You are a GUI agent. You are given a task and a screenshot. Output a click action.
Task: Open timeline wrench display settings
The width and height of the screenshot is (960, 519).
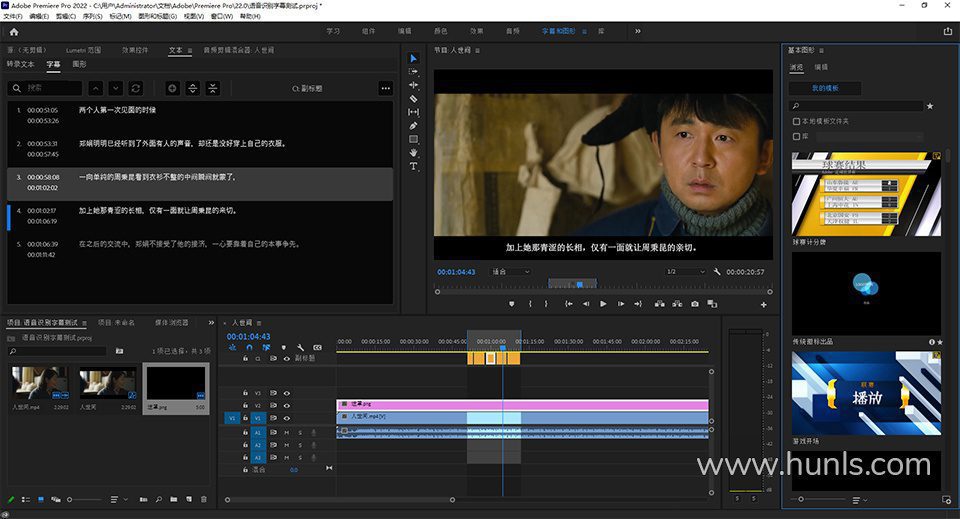[301, 348]
